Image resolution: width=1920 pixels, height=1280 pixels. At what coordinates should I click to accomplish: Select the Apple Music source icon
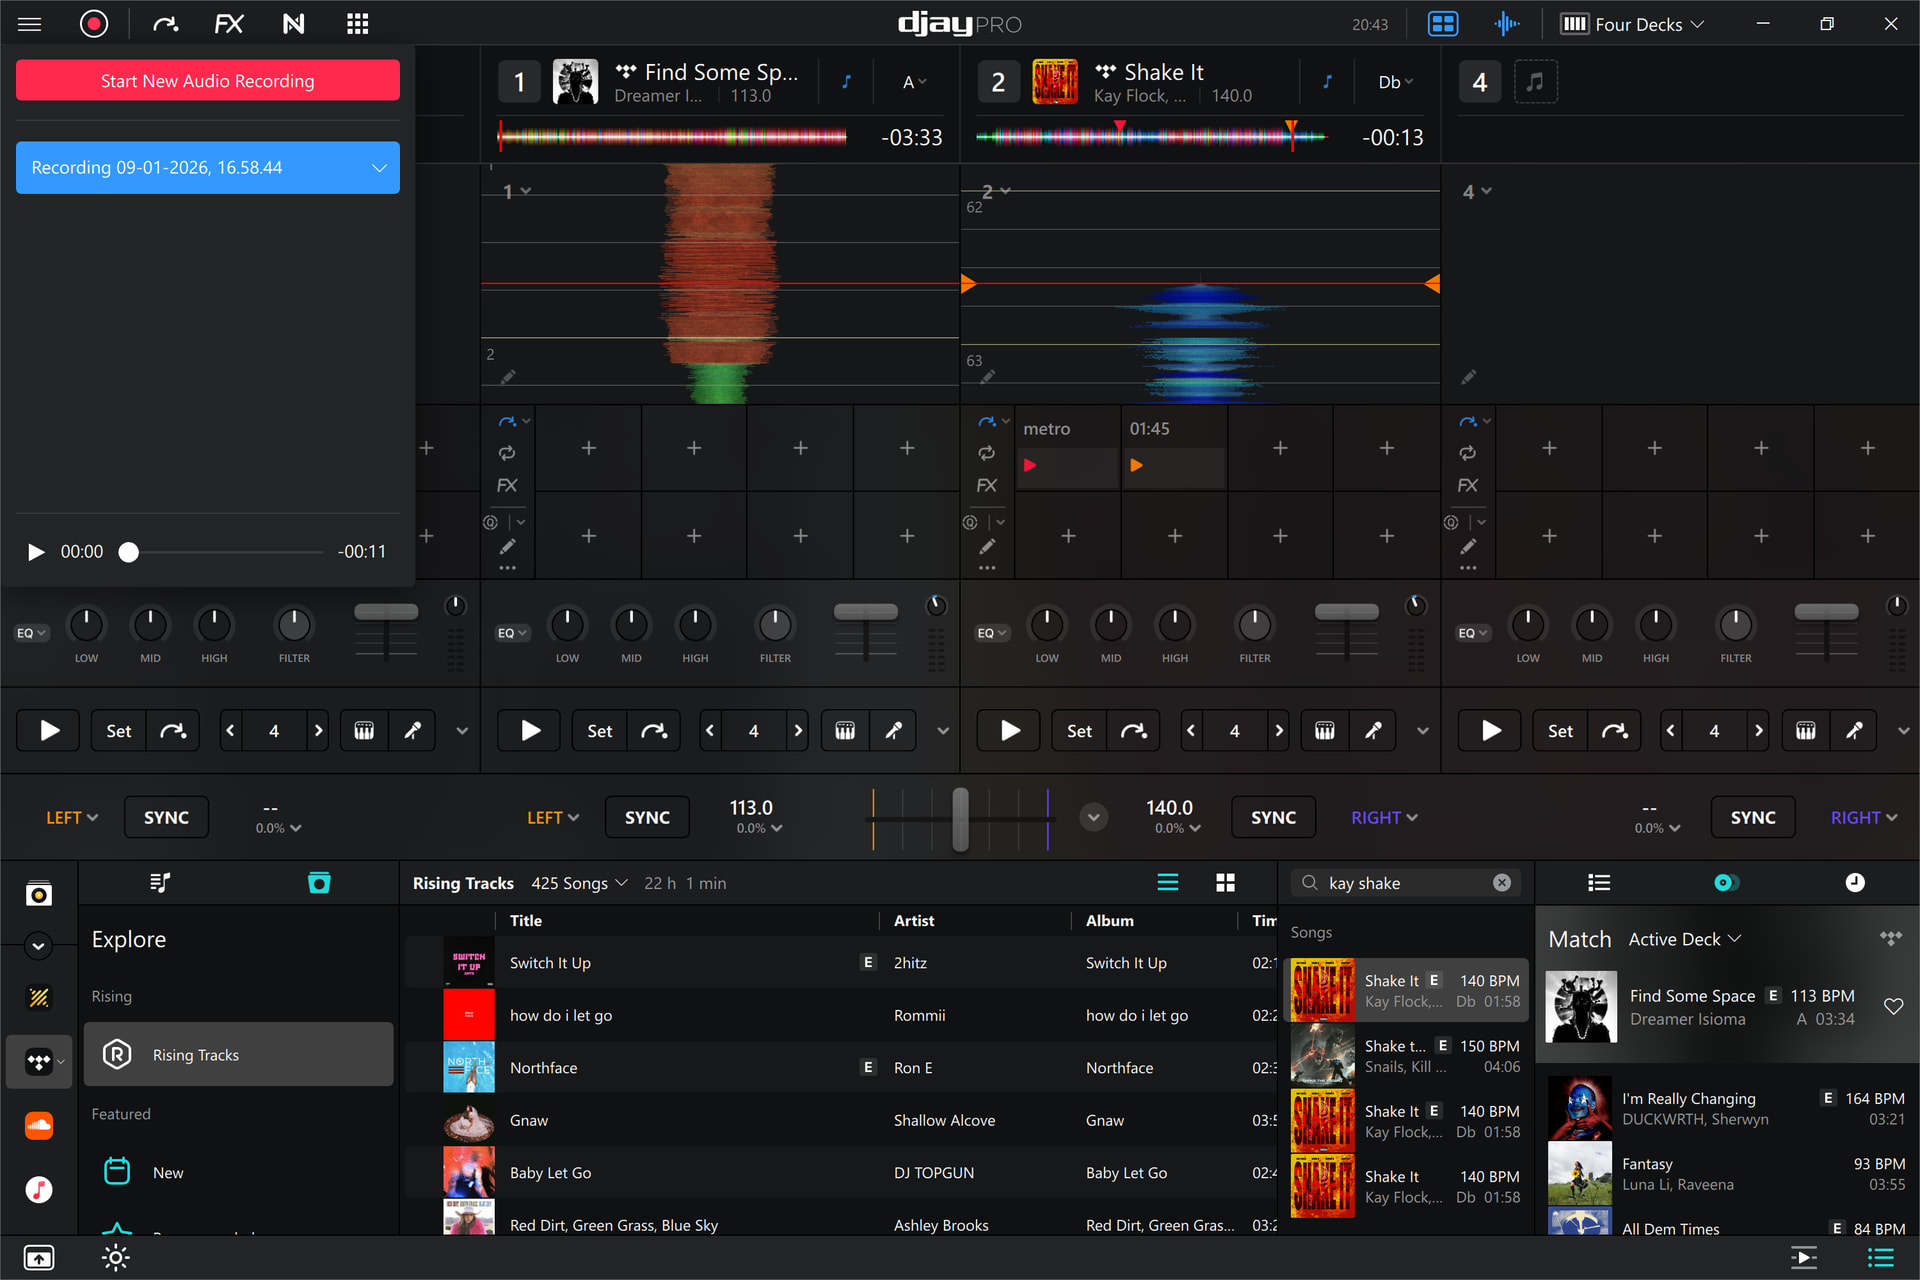39,1189
